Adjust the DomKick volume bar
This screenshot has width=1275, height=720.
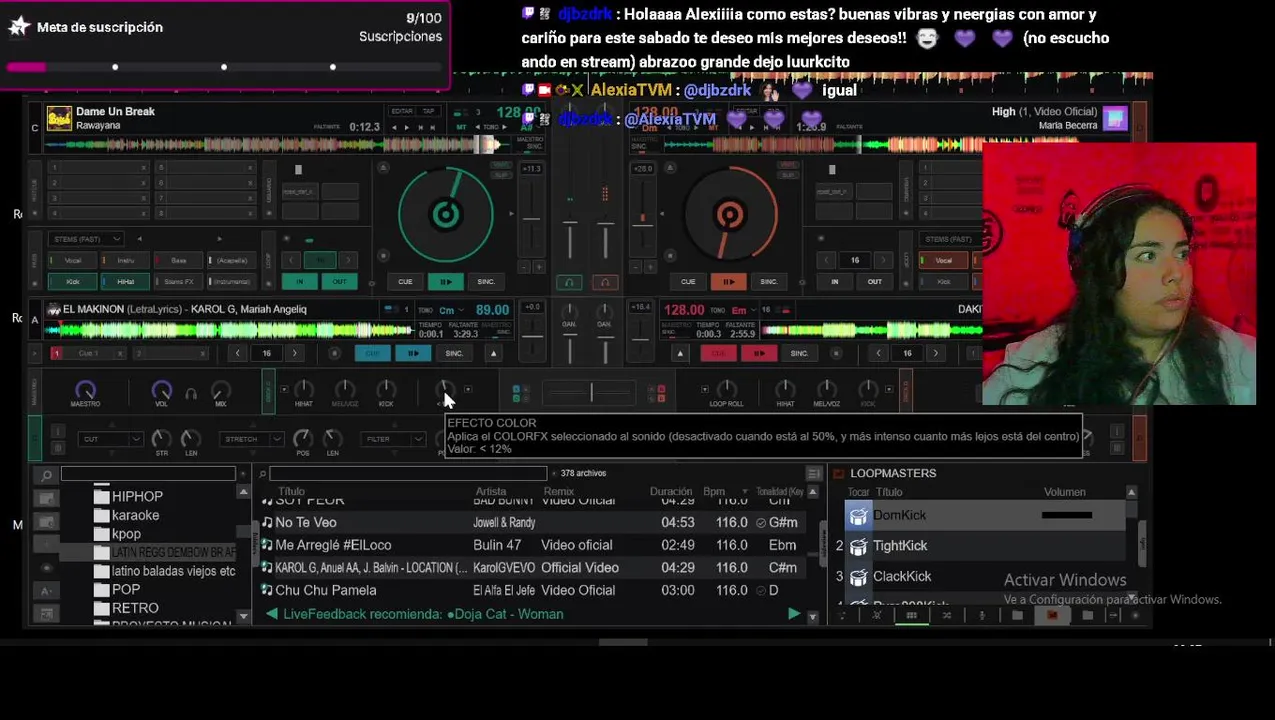[x=1067, y=516]
